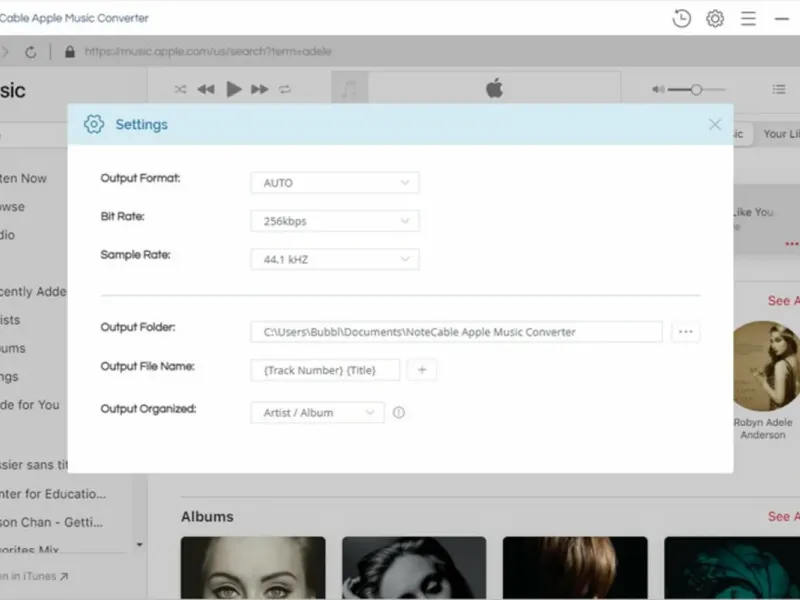Open the Center for Educatio... playlist
The image size is (800, 600).
point(53,494)
